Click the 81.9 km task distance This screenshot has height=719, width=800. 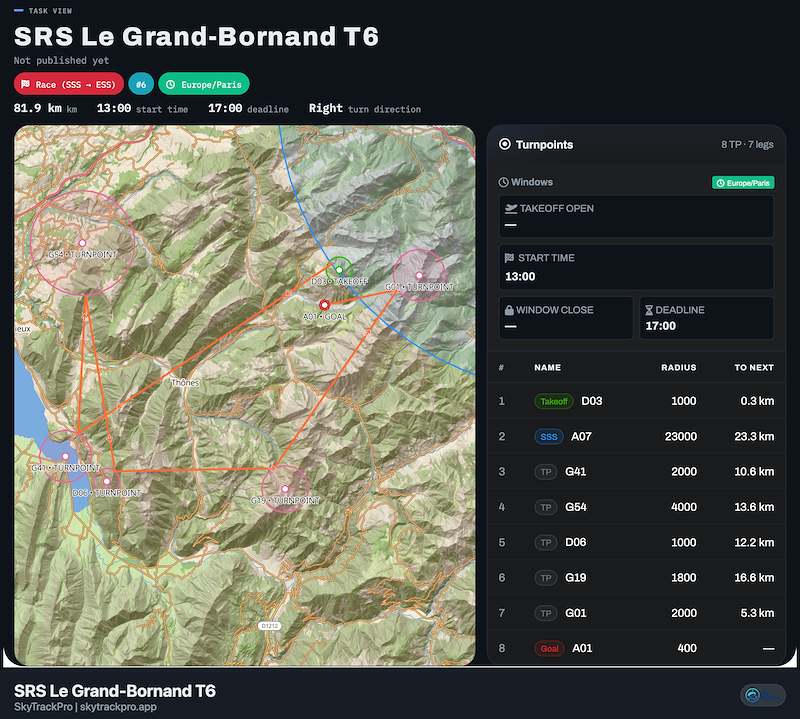(45, 108)
